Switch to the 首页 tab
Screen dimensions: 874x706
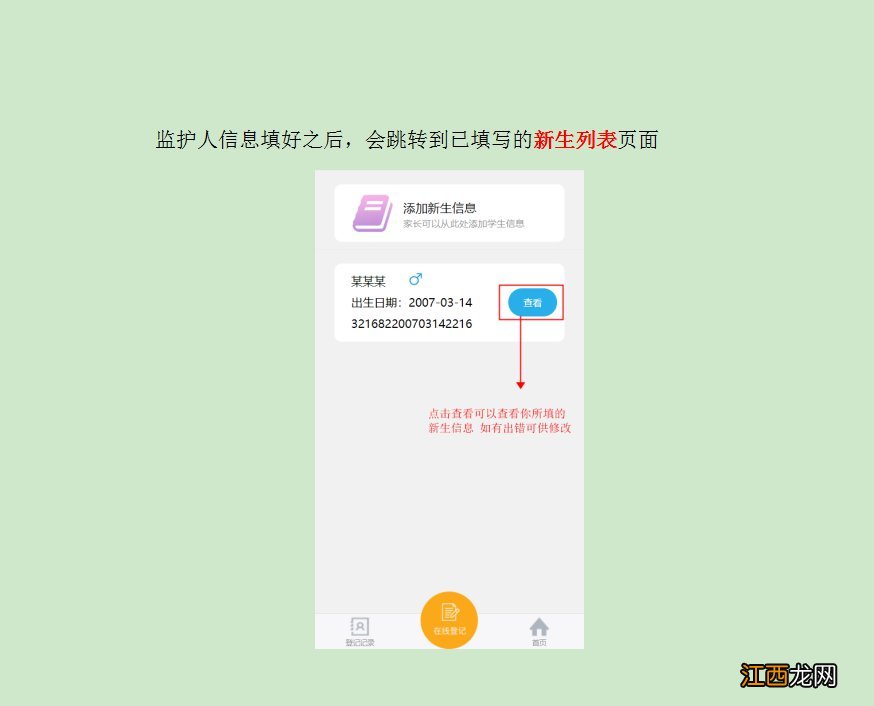pos(539,633)
